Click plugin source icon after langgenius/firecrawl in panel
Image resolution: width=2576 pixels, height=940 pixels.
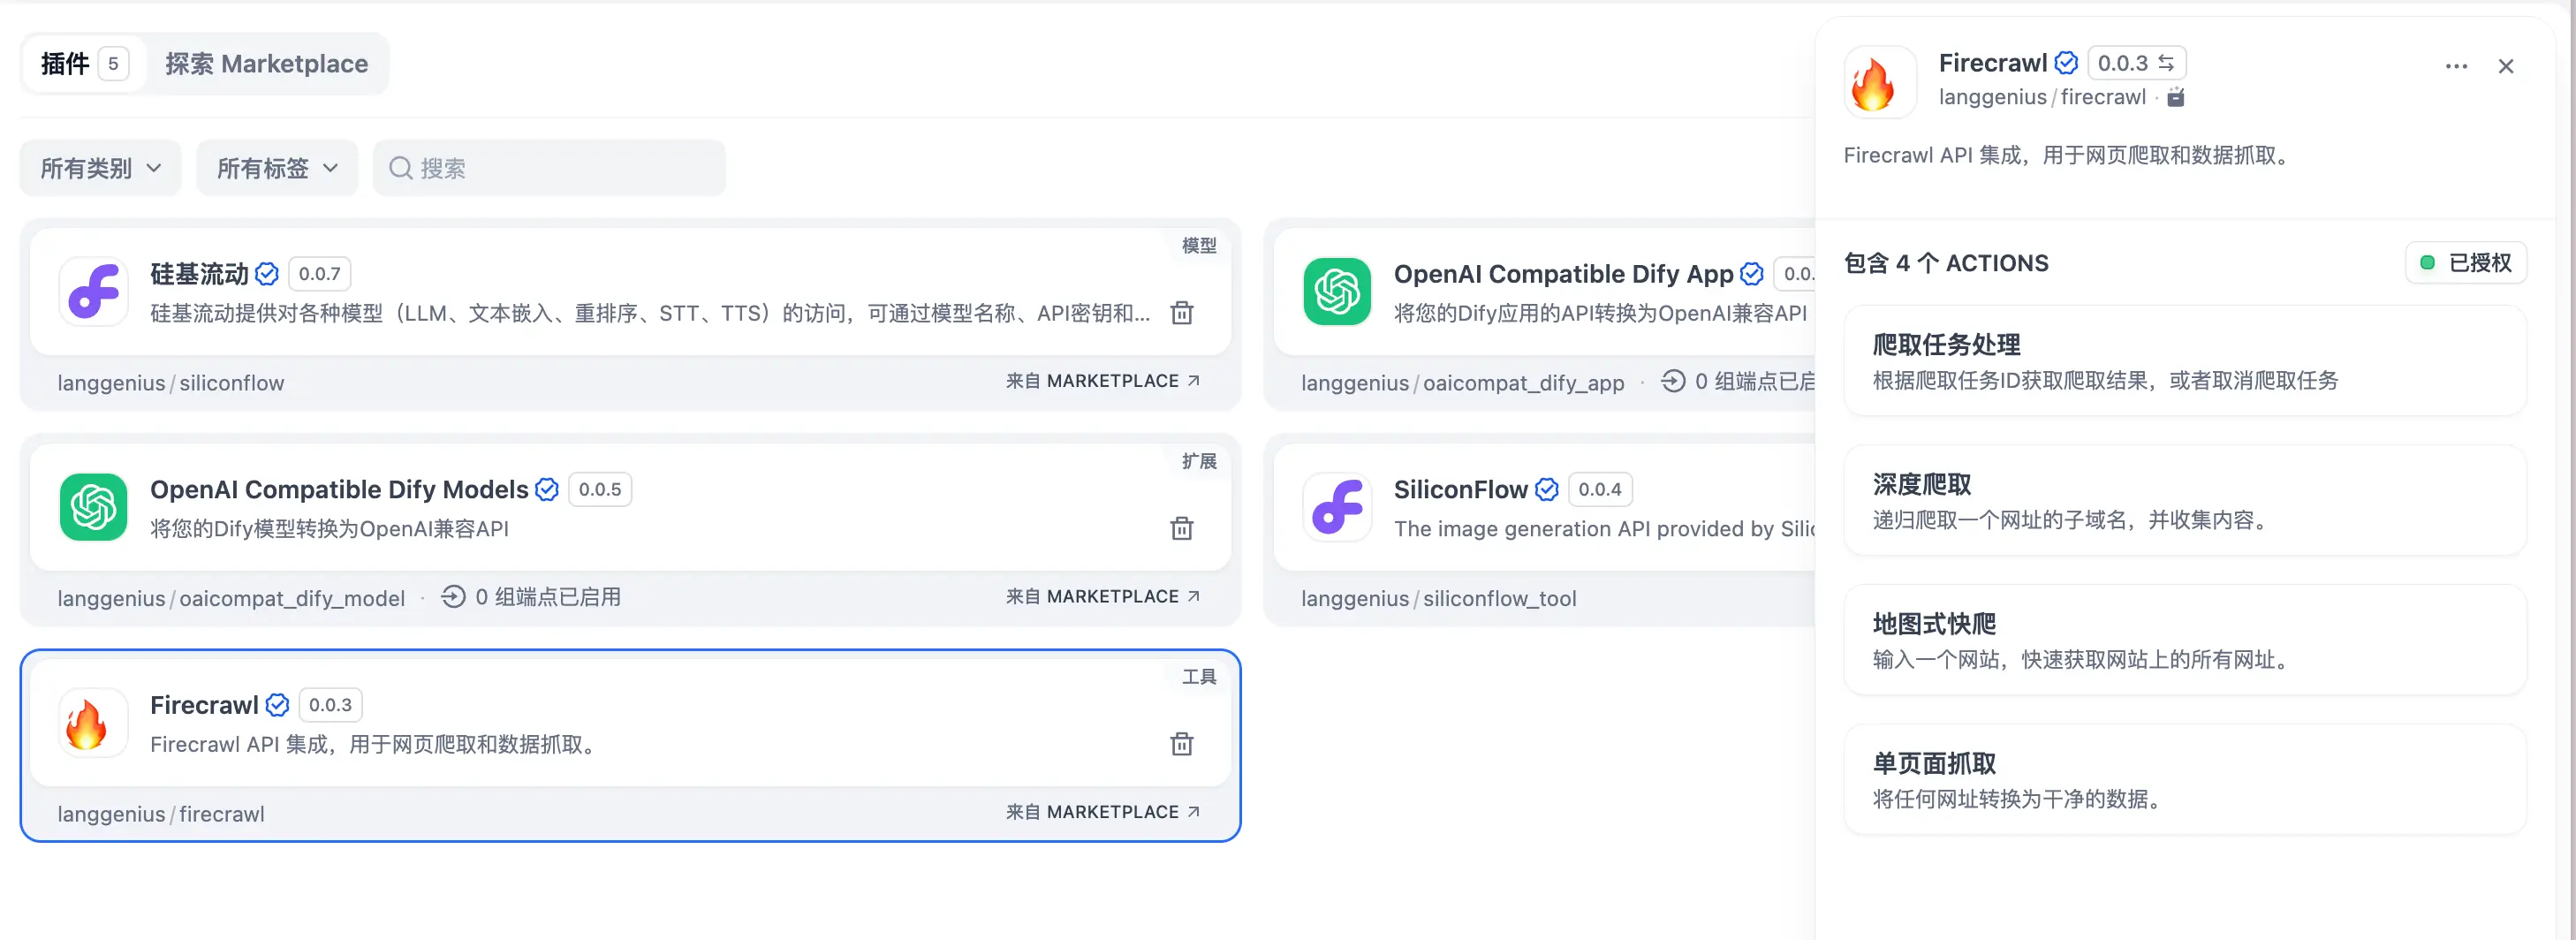click(2175, 97)
